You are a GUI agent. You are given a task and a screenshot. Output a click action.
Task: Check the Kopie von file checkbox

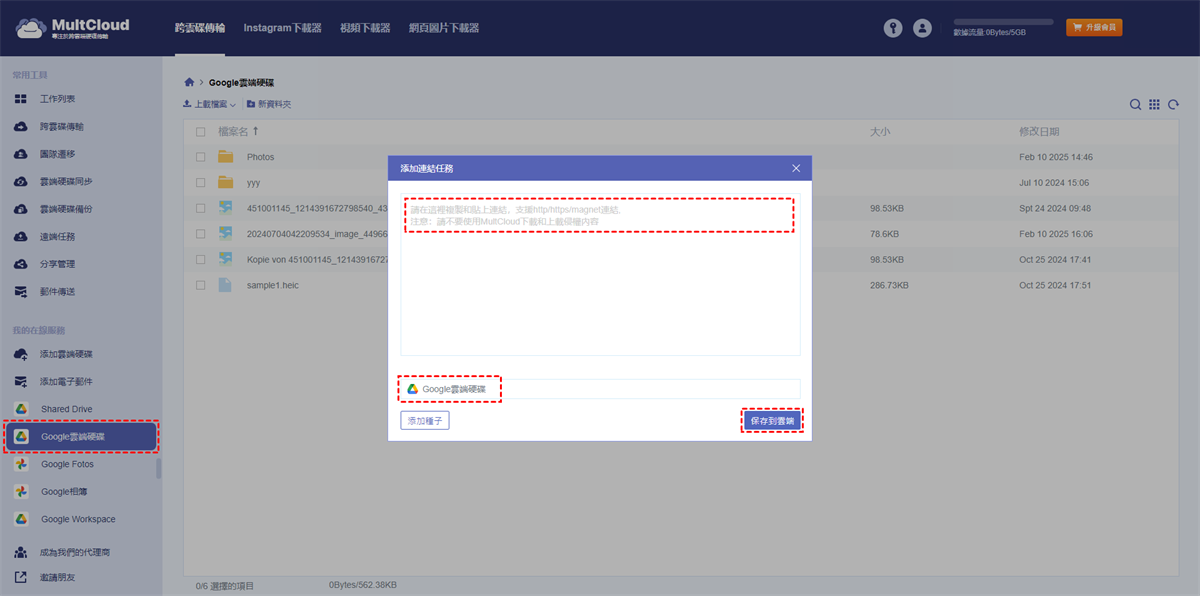(x=200, y=259)
